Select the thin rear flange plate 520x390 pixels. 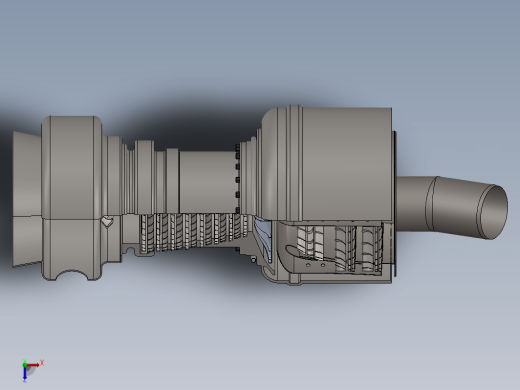[394, 203]
